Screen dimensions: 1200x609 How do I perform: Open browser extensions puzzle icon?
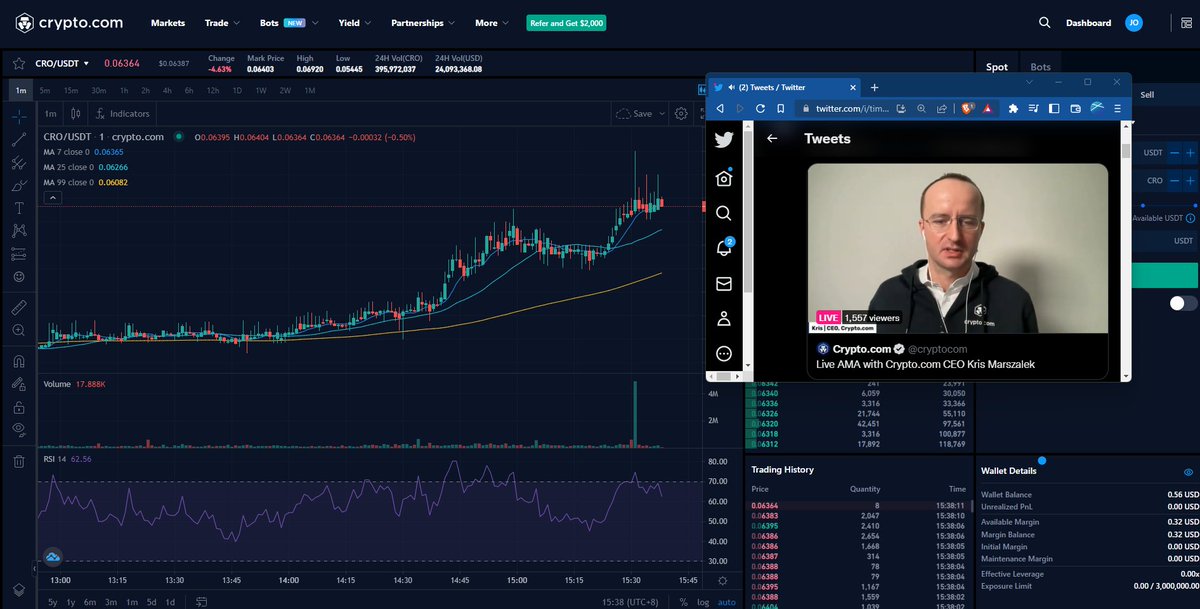click(x=1013, y=108)
